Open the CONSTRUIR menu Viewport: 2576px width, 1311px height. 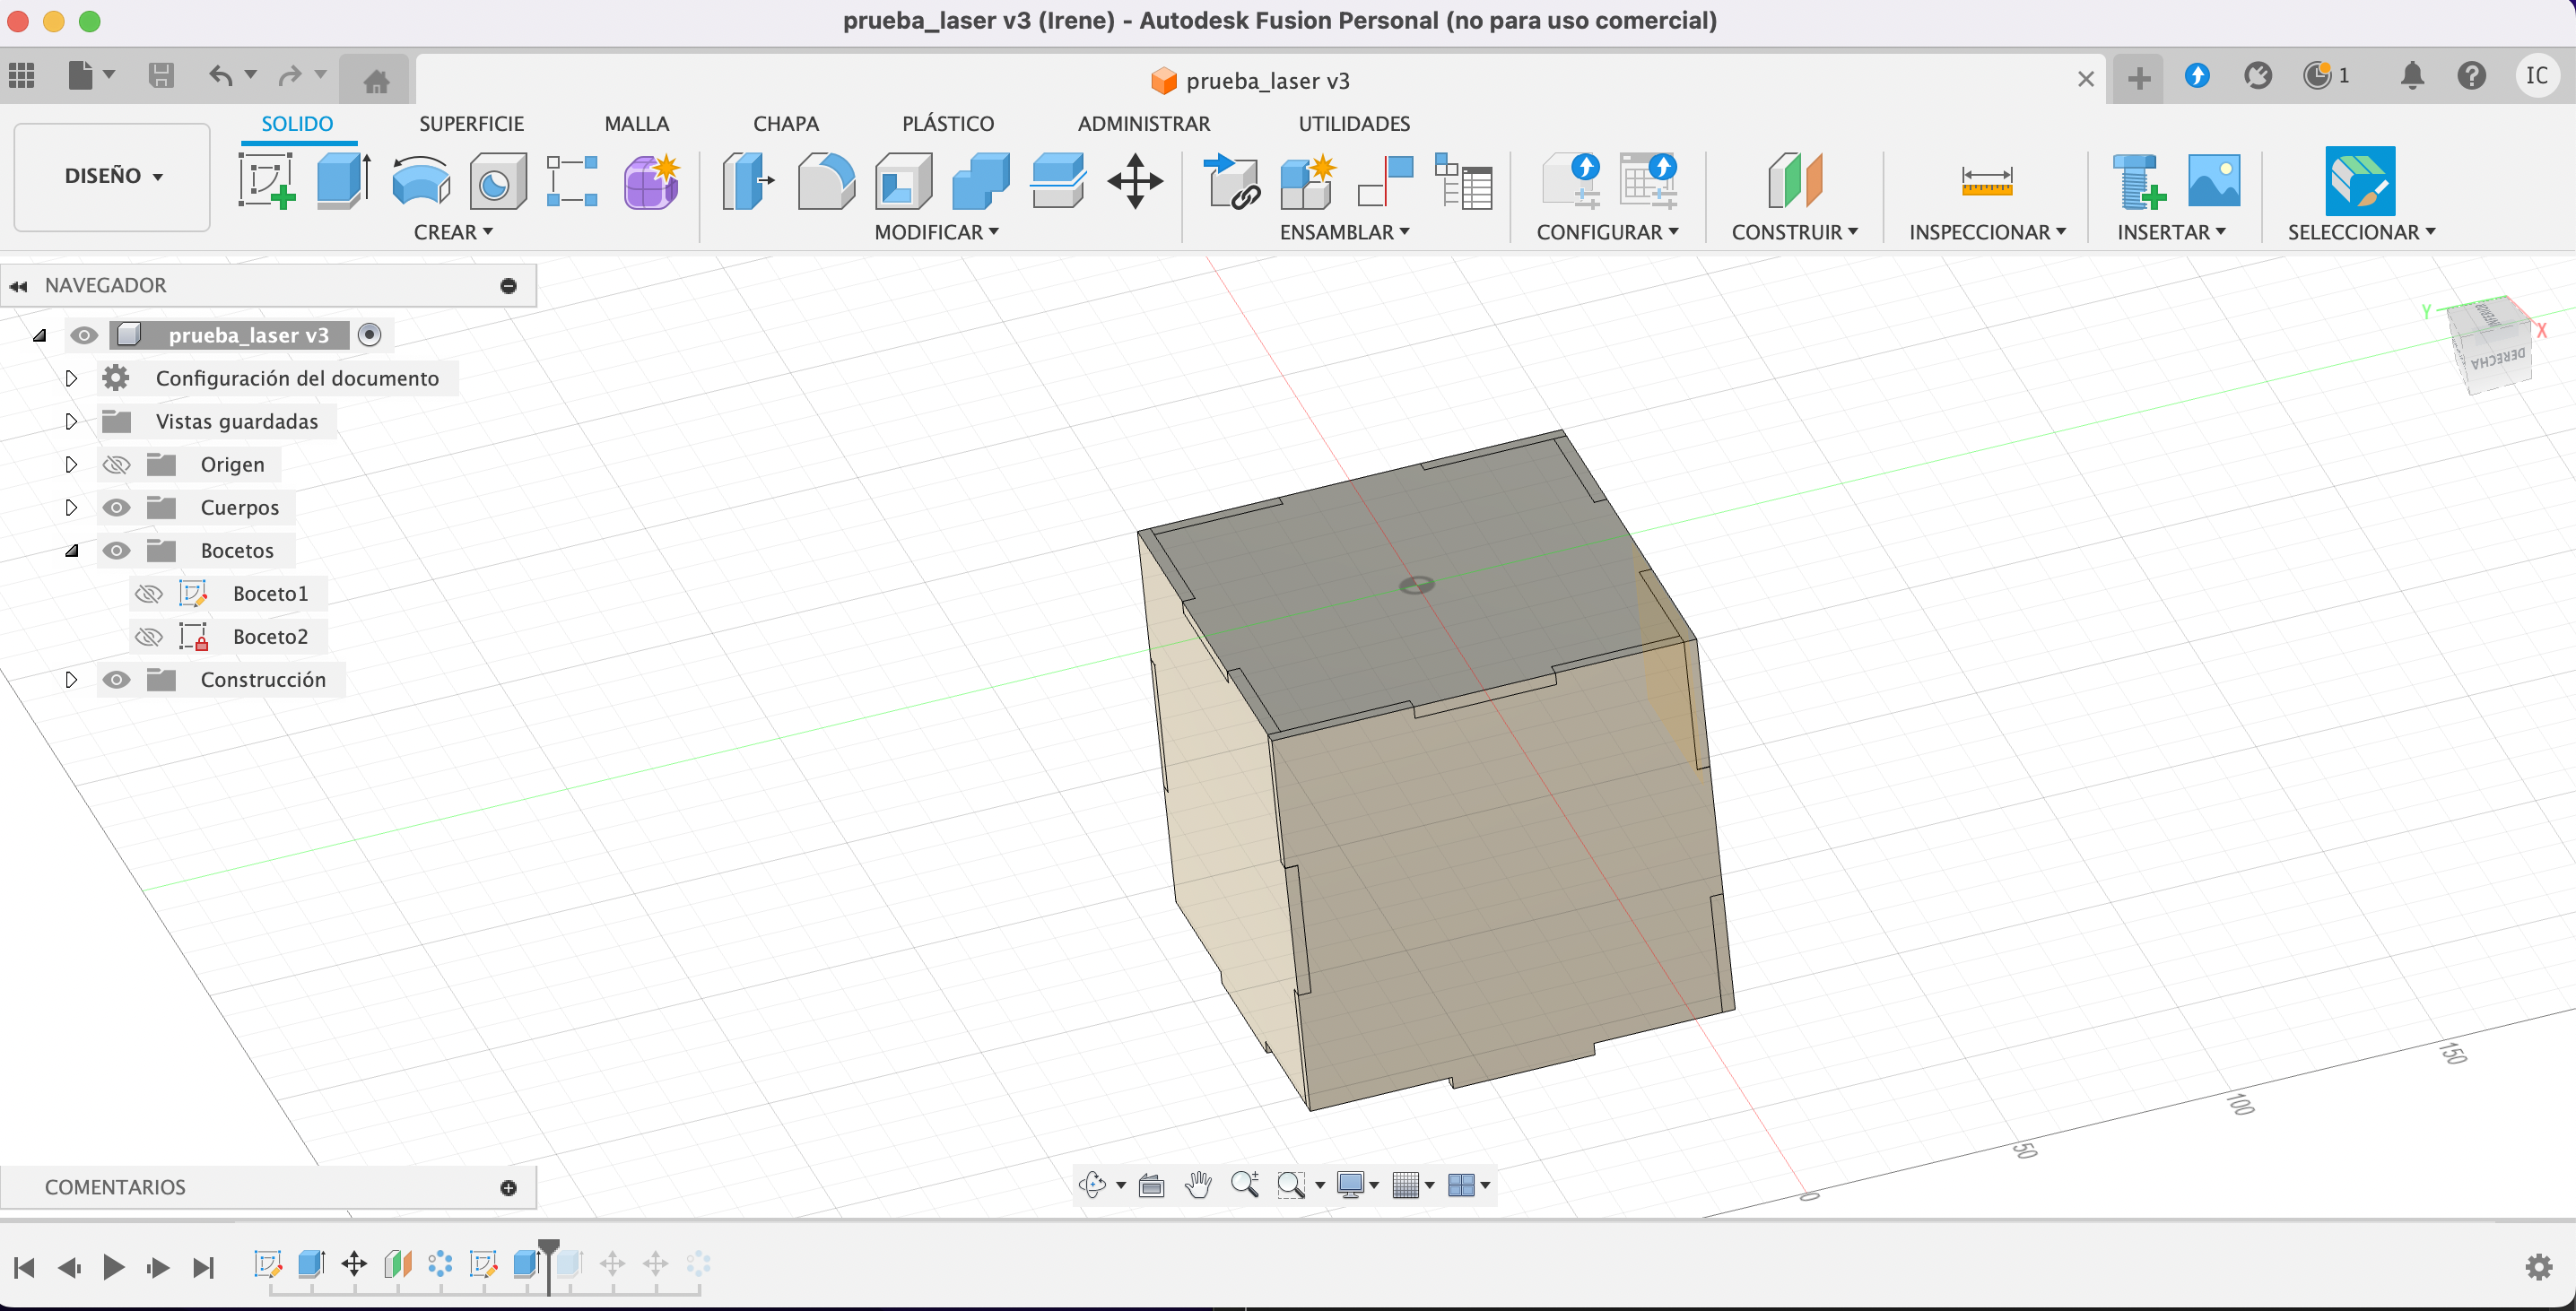1794,232
